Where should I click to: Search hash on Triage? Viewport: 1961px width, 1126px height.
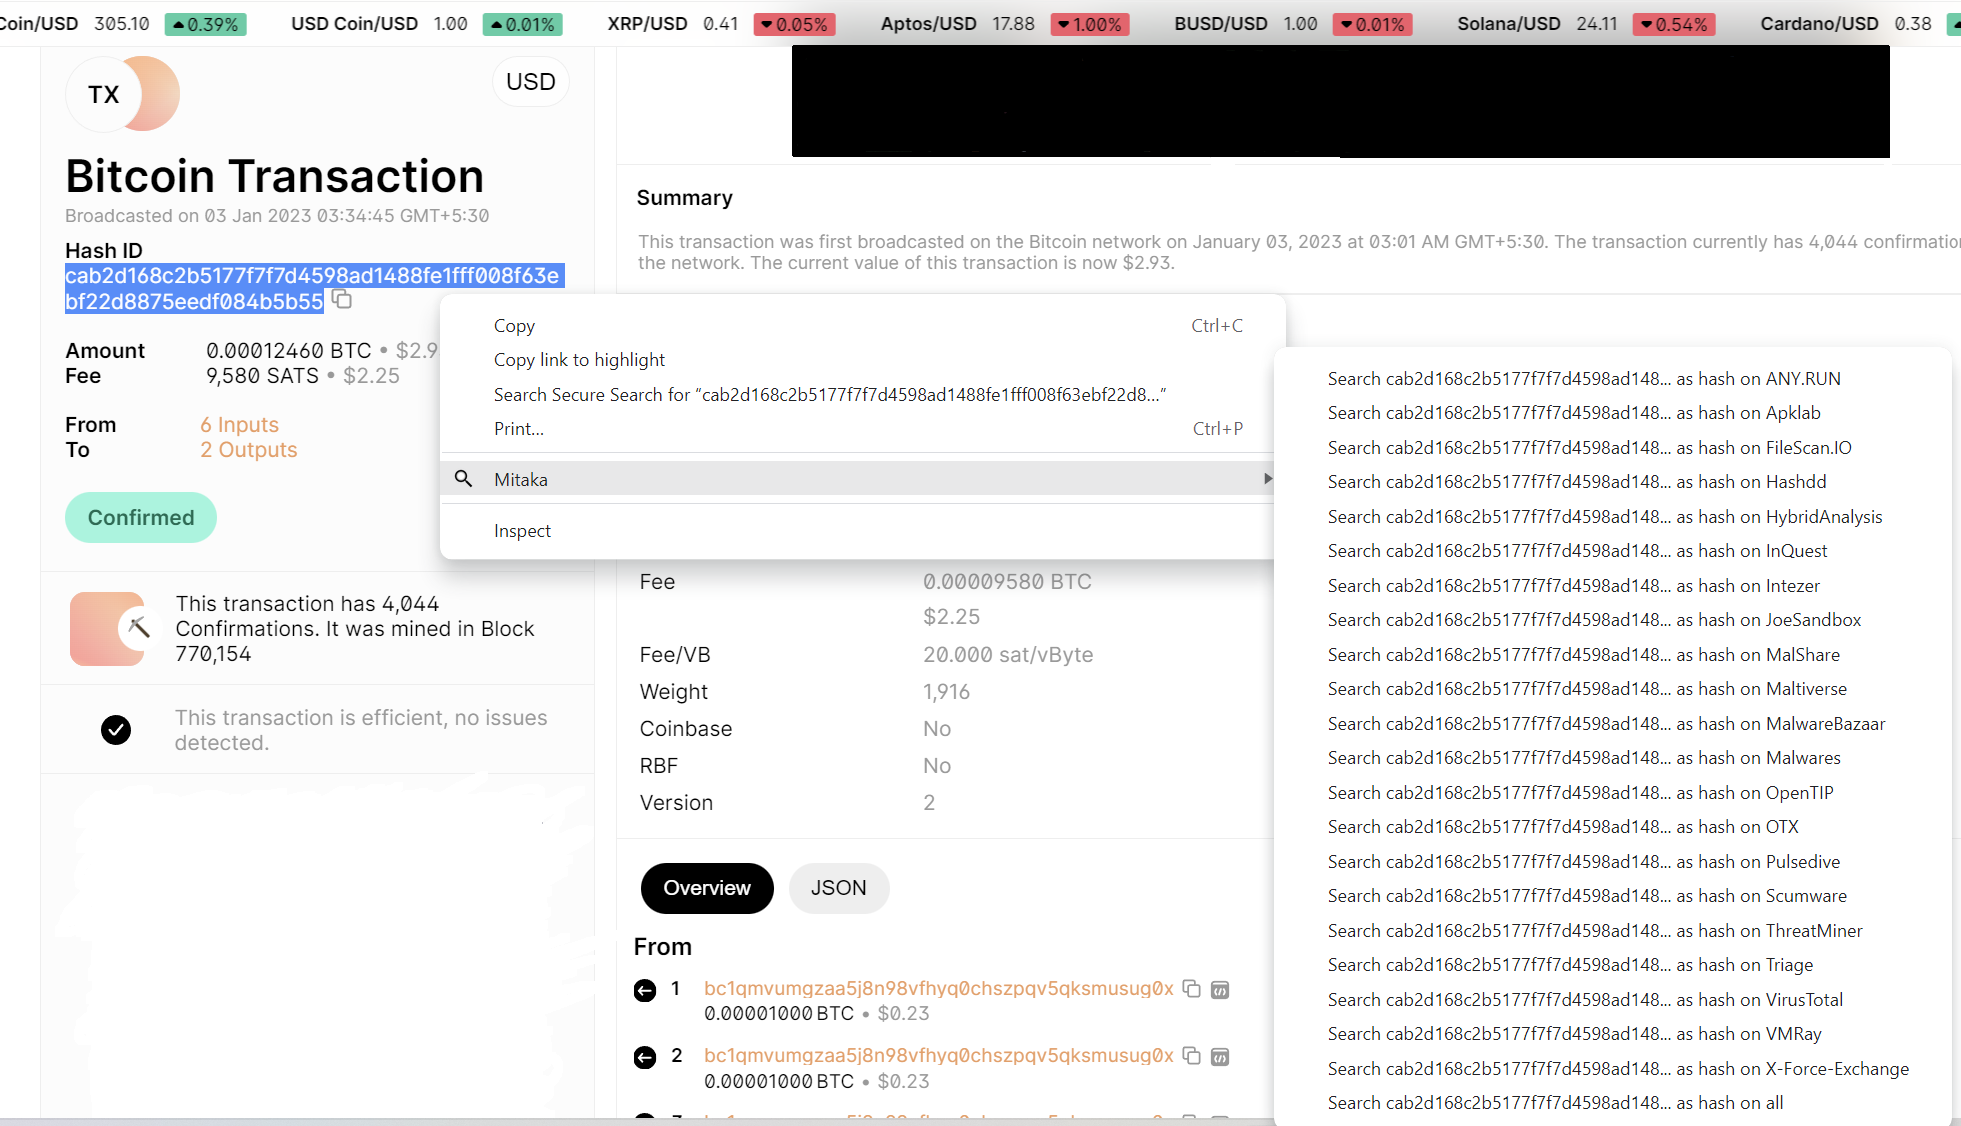point(1612,965)
